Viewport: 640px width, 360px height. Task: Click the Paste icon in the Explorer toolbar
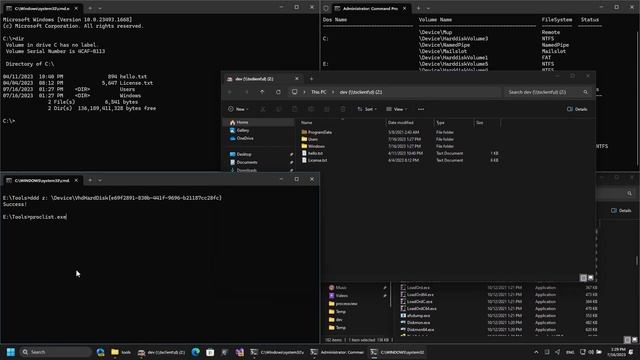295,109
